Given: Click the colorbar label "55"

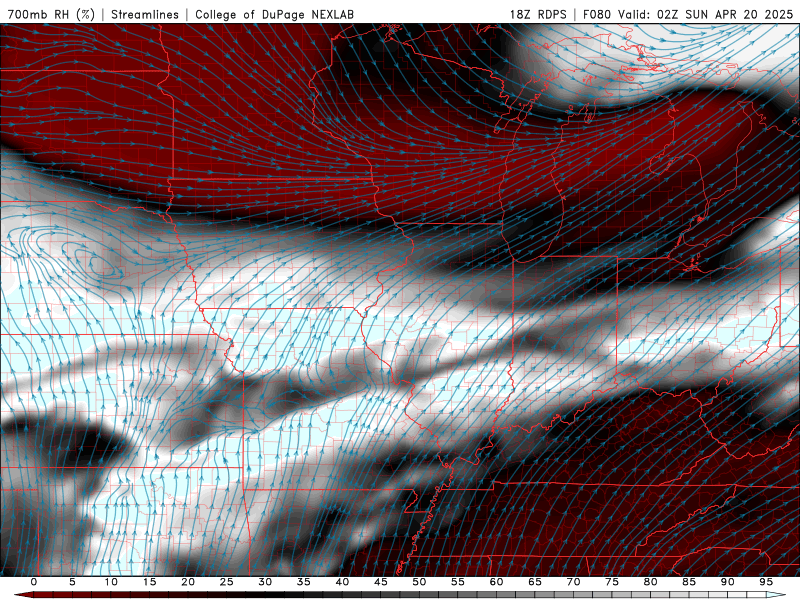Looking at the screenshot, I should click(x=458, y=582).
